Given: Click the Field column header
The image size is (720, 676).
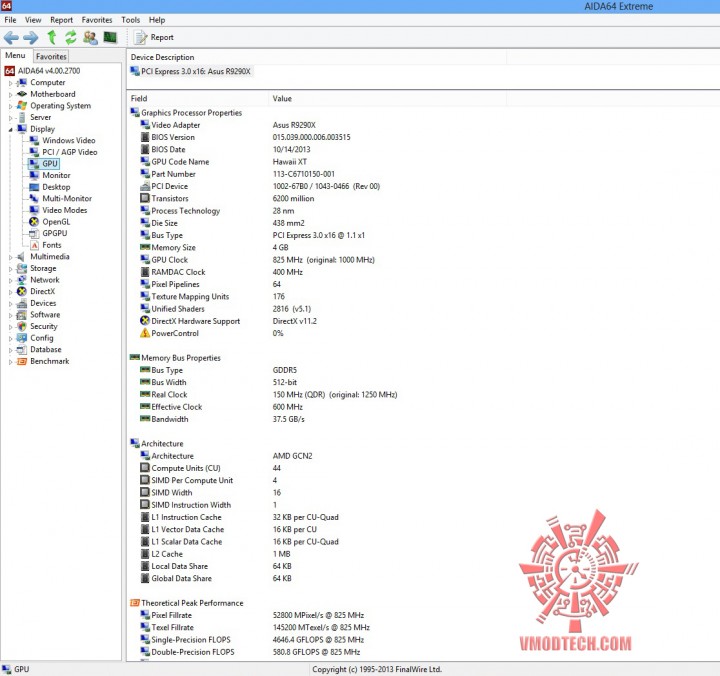Looking at the screenshot, I should coord(197,98).
